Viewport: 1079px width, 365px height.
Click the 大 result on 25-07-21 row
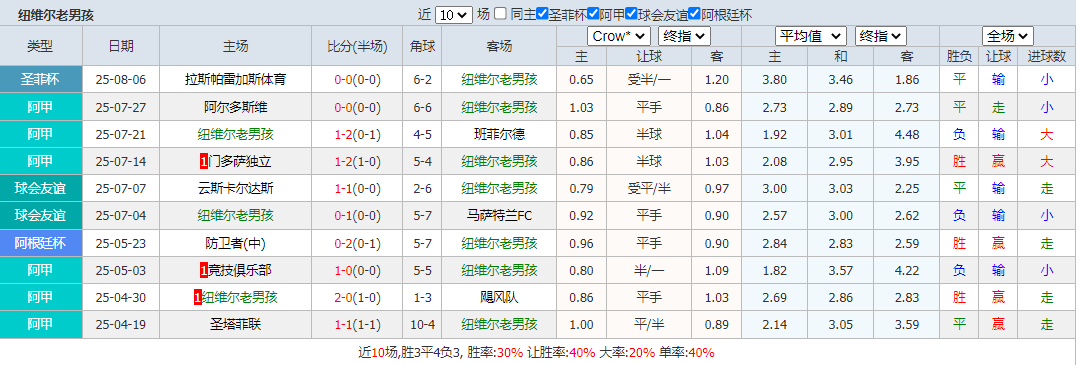(1047, 134)
